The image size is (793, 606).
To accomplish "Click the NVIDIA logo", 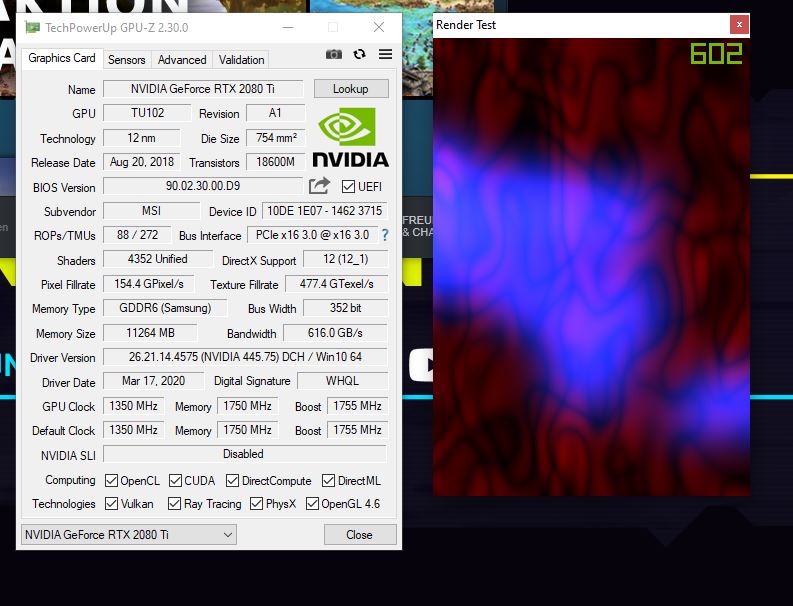I will coord(350,137).
